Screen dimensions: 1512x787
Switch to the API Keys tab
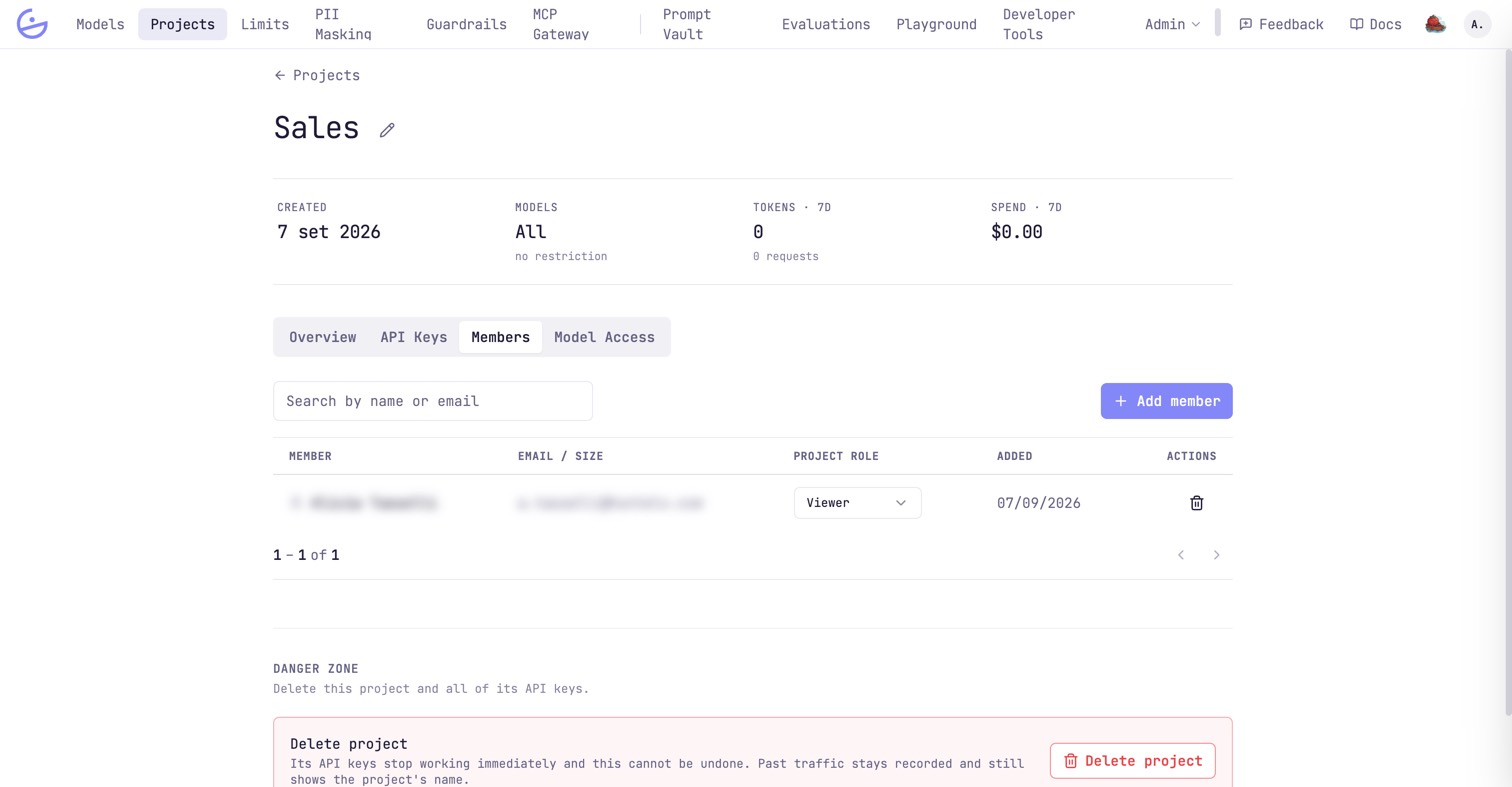[413, 337]
